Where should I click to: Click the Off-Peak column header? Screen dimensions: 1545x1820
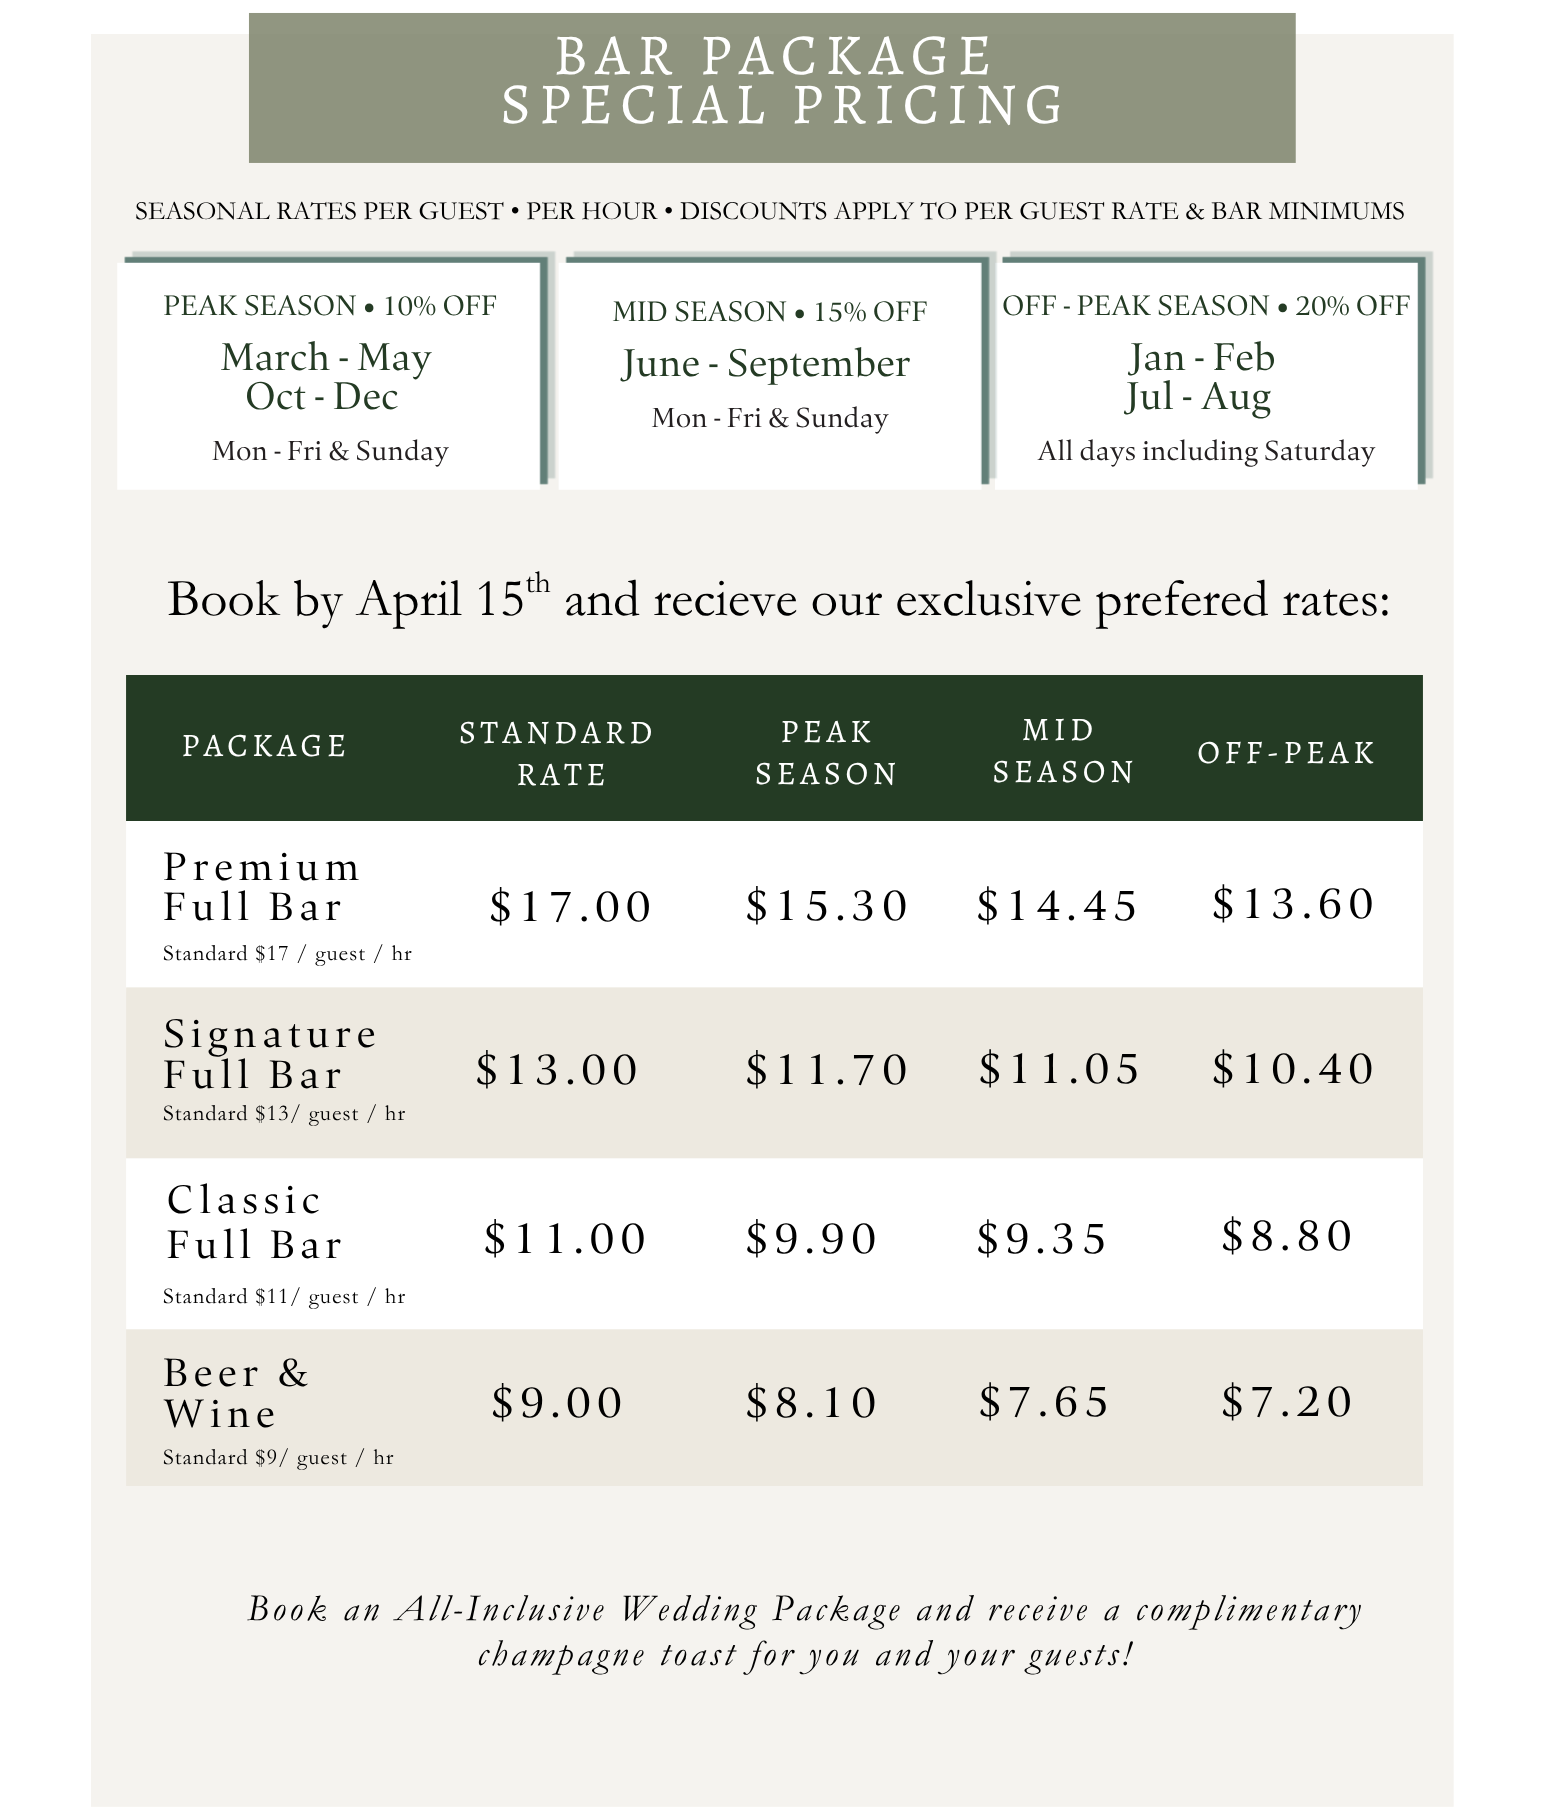pyautogui.click(x=1287, y=752)
